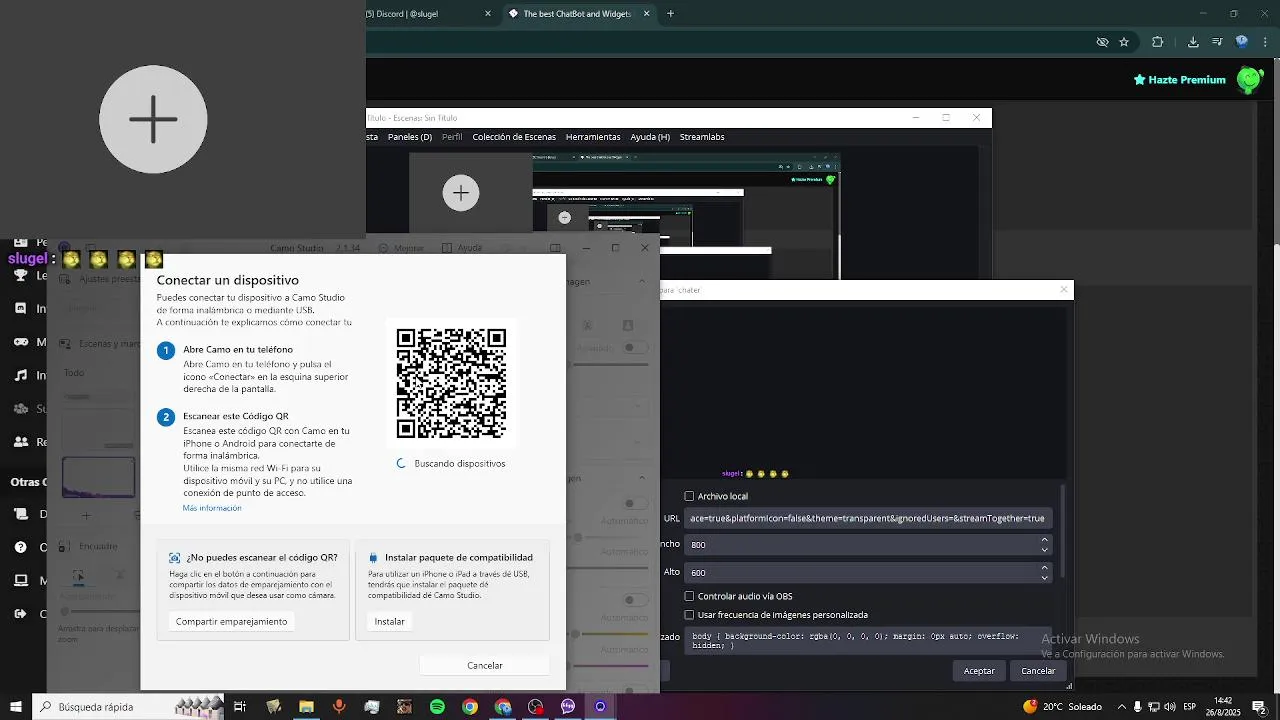
Task: Open Google Chrome on taskbar
Action: 470,707
